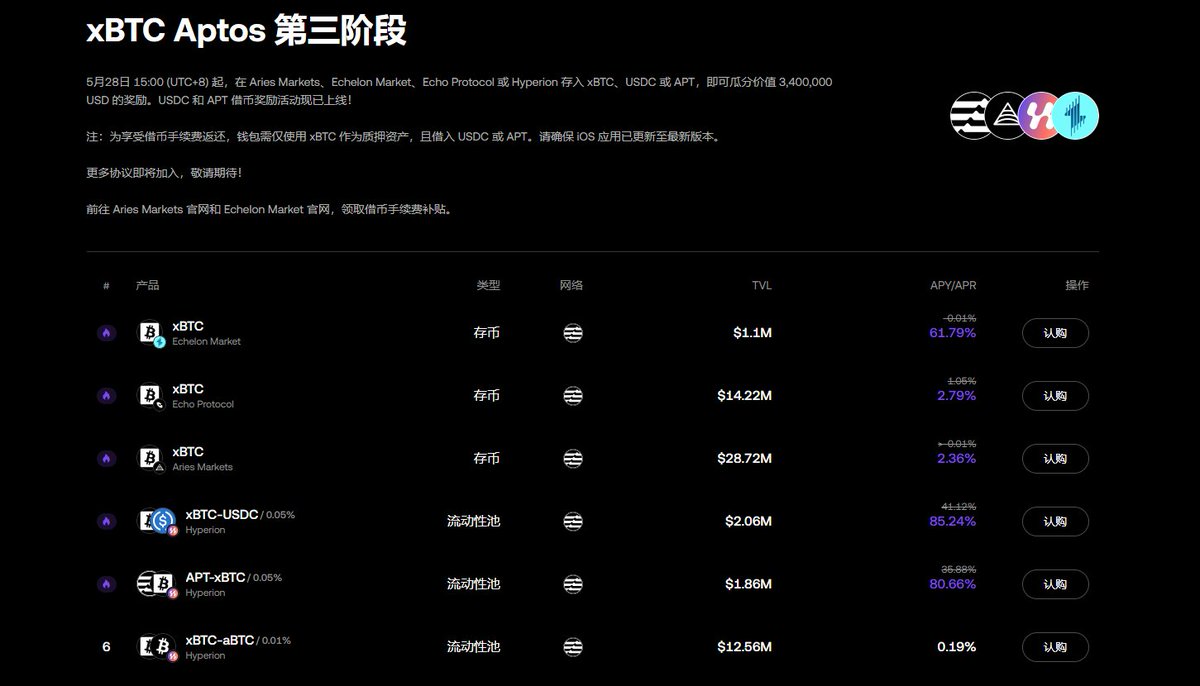Click the $2.06M TVL value
The height and width of the screenshot is (686, 1200).
point(748,521)
